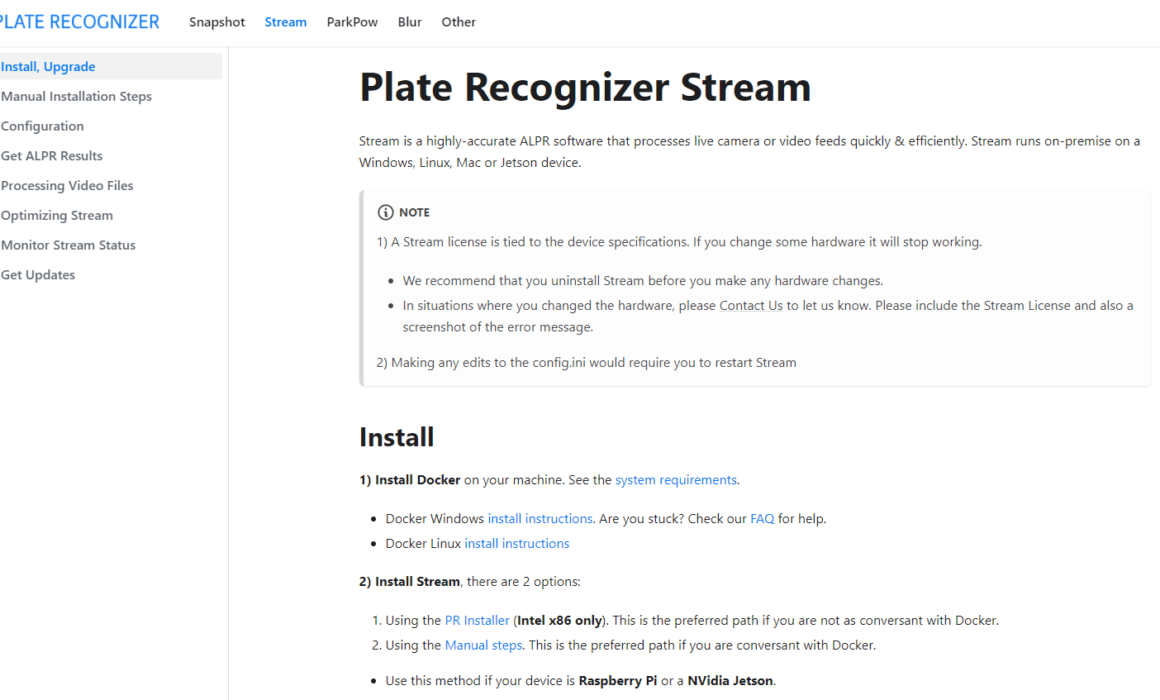Click the NOTE label text

click(414, 212)
